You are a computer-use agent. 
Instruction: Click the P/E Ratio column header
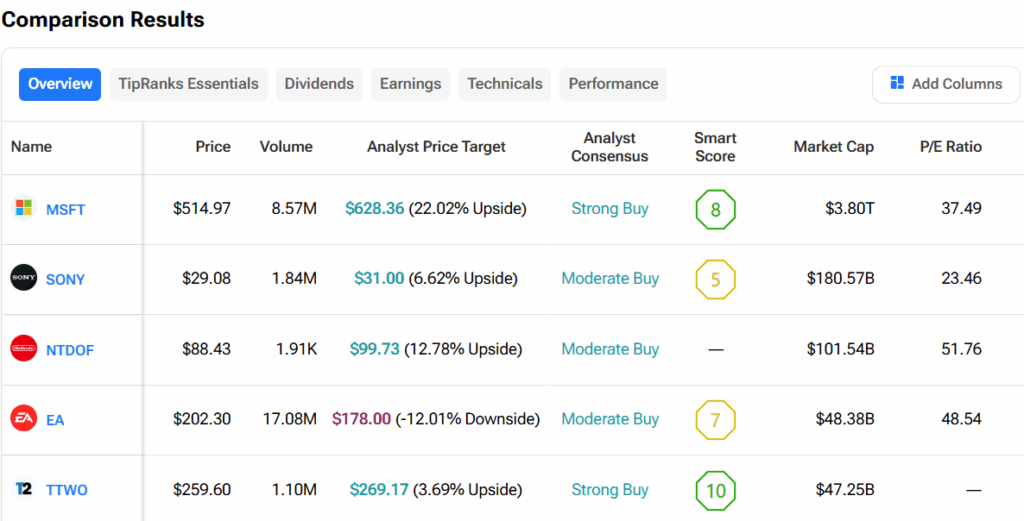950,147
